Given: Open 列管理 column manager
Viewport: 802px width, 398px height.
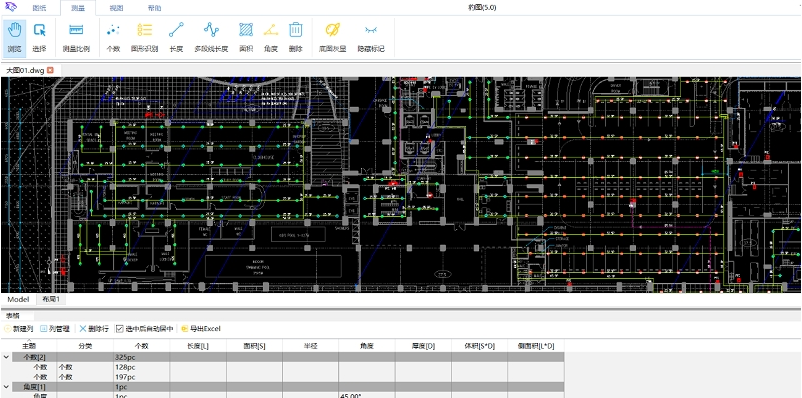Looking at the screenshot, I should 55,328.
